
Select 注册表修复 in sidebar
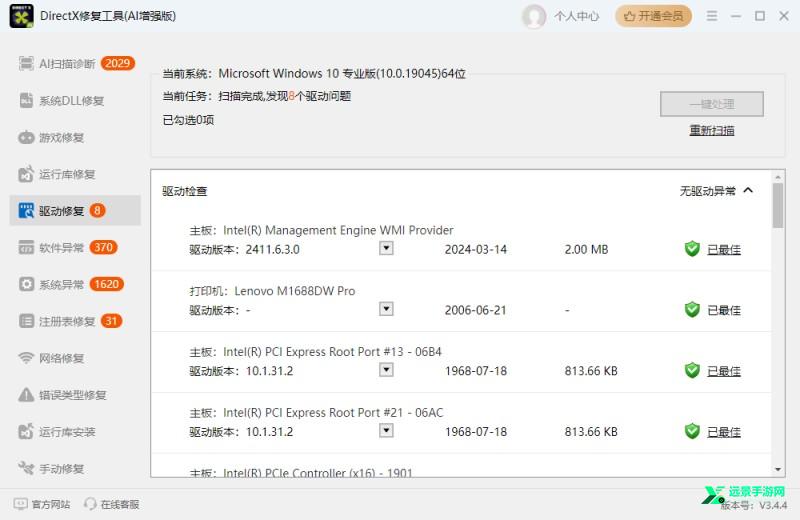click(x=76, y=321)
